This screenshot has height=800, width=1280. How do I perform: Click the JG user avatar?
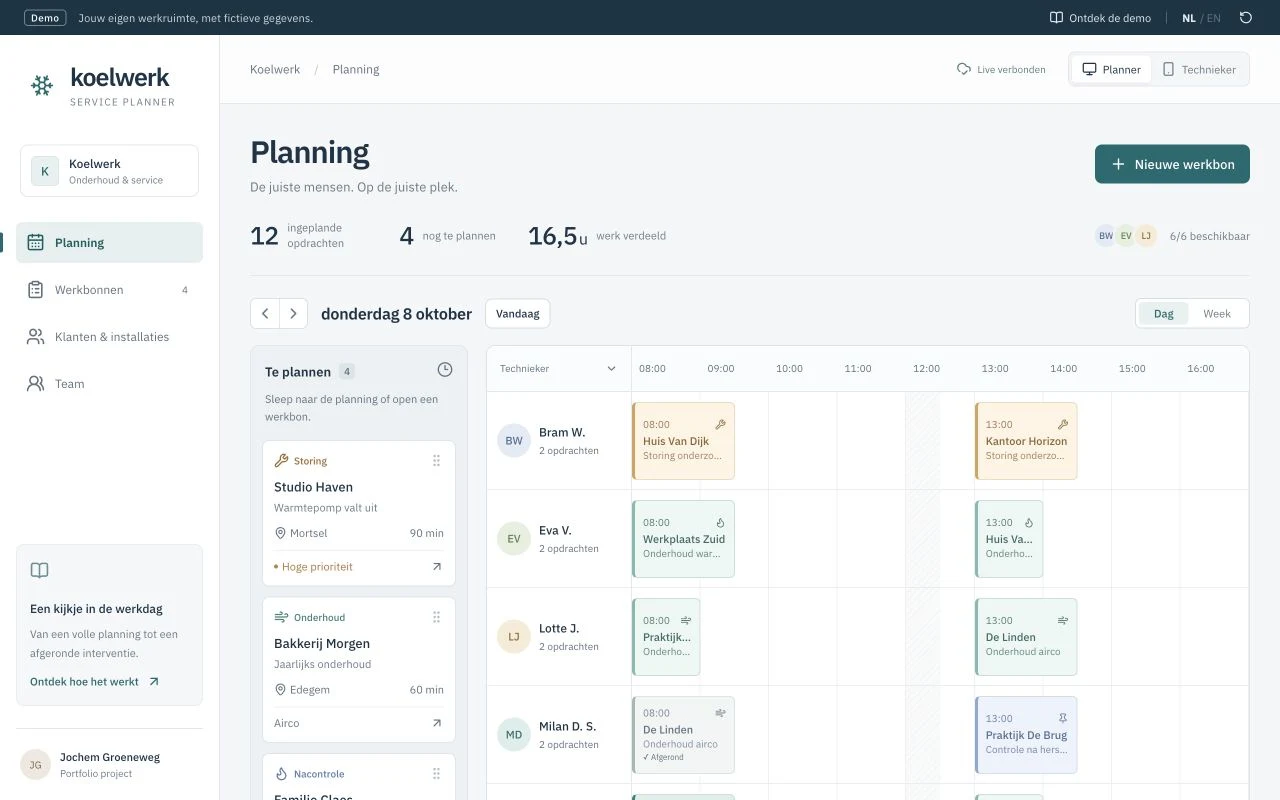pyautogui.click(x=35, y=765)
